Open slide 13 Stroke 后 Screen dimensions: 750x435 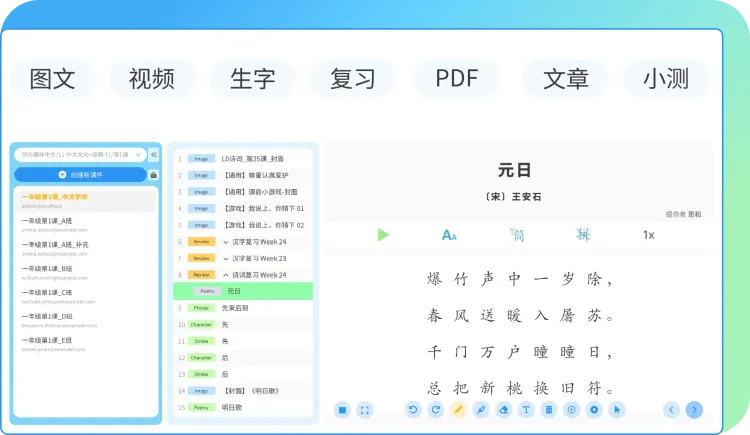pos(243,374)
